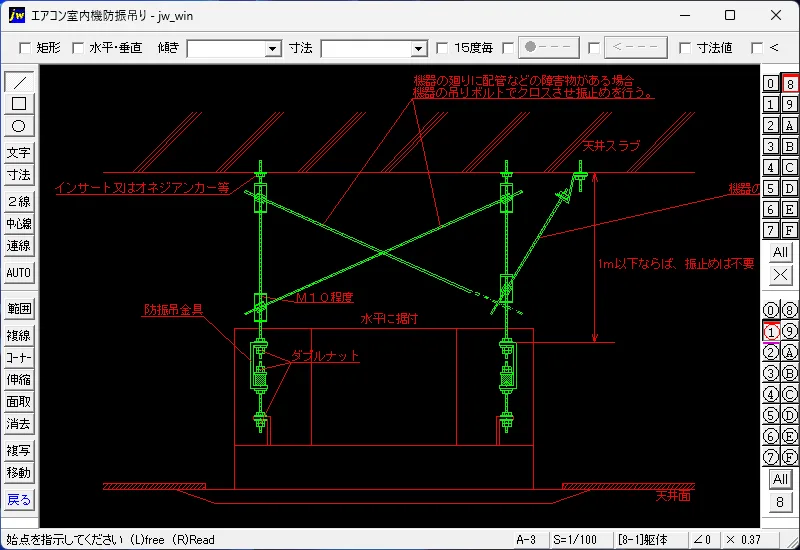This screenshot has width=800, height=550.
Task: Choose the 移動 move tool
Action: (x=19, y=472)
